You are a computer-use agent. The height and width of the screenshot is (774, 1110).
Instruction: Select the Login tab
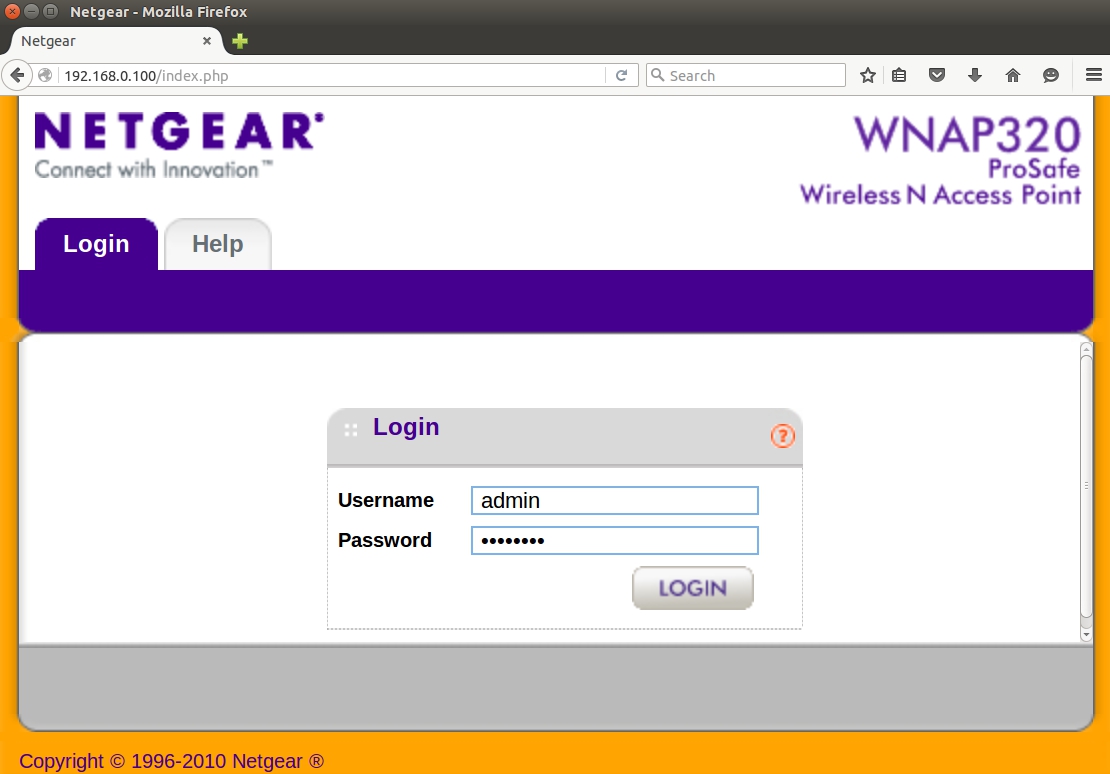(95, 243)
